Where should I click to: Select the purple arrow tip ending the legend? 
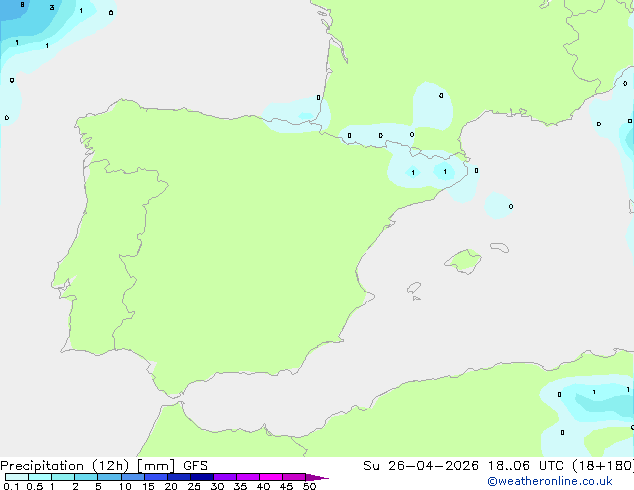click(317, 477)
